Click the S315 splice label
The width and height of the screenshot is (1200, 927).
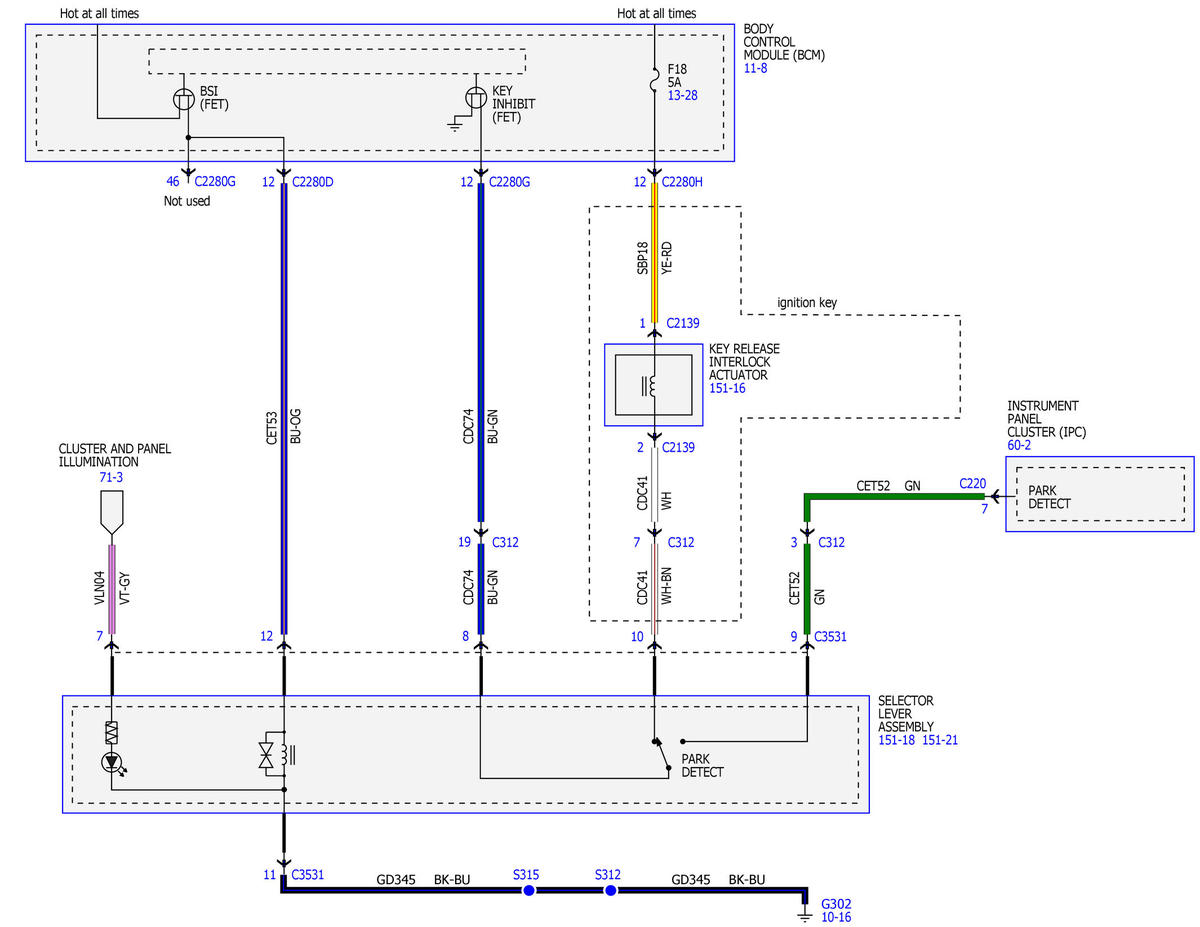pos(527,875)
